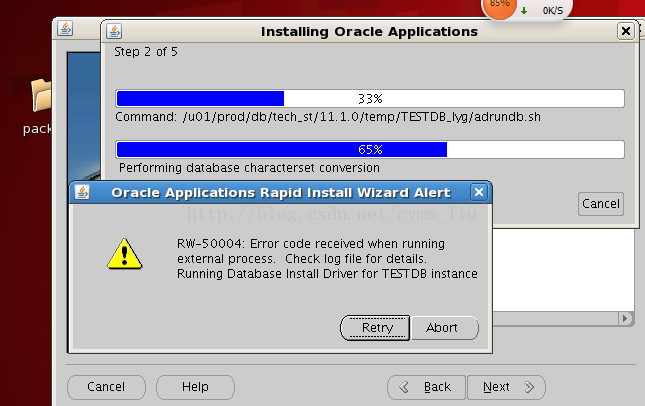Go Back in the install wizard
Image resolution: width=645 pixels, height=406 pixels.
[x=426, y=387]
